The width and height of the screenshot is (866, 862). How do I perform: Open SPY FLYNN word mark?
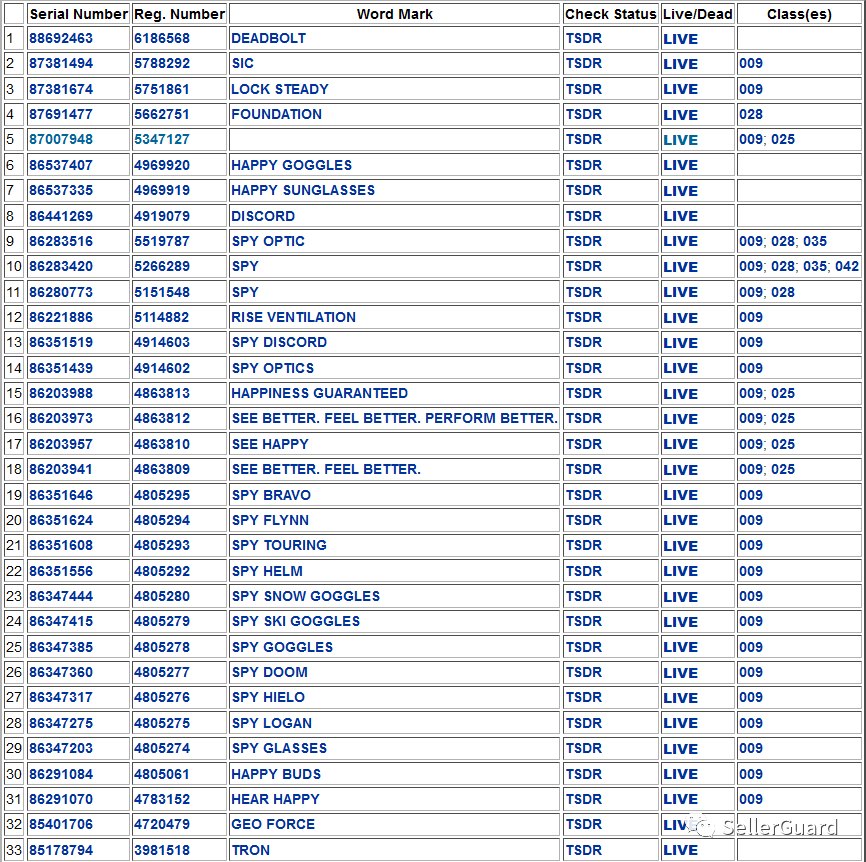coord(270,520)
